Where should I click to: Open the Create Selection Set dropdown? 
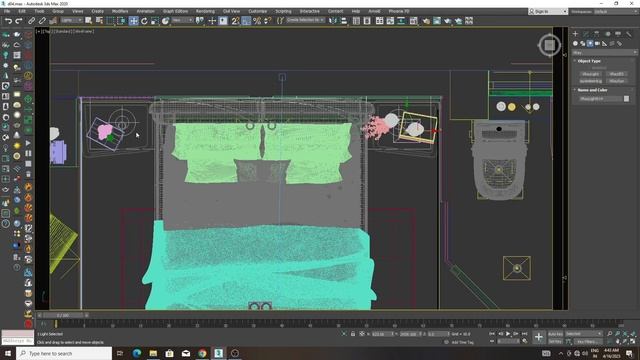(305, 20)
